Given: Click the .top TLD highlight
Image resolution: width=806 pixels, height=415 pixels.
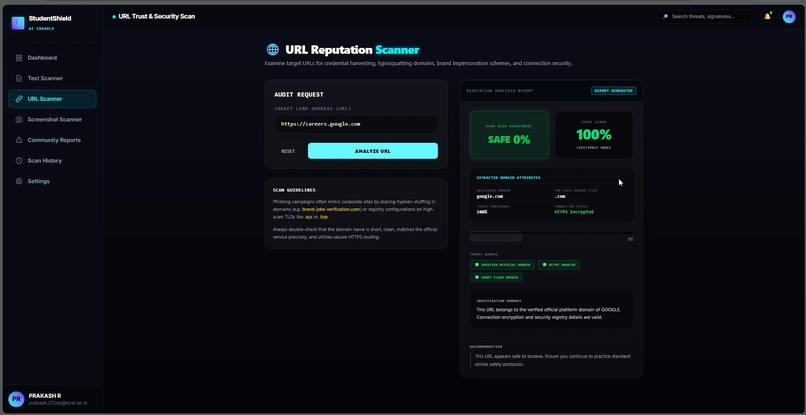Looking at the screenshot, I should [323, 217].
